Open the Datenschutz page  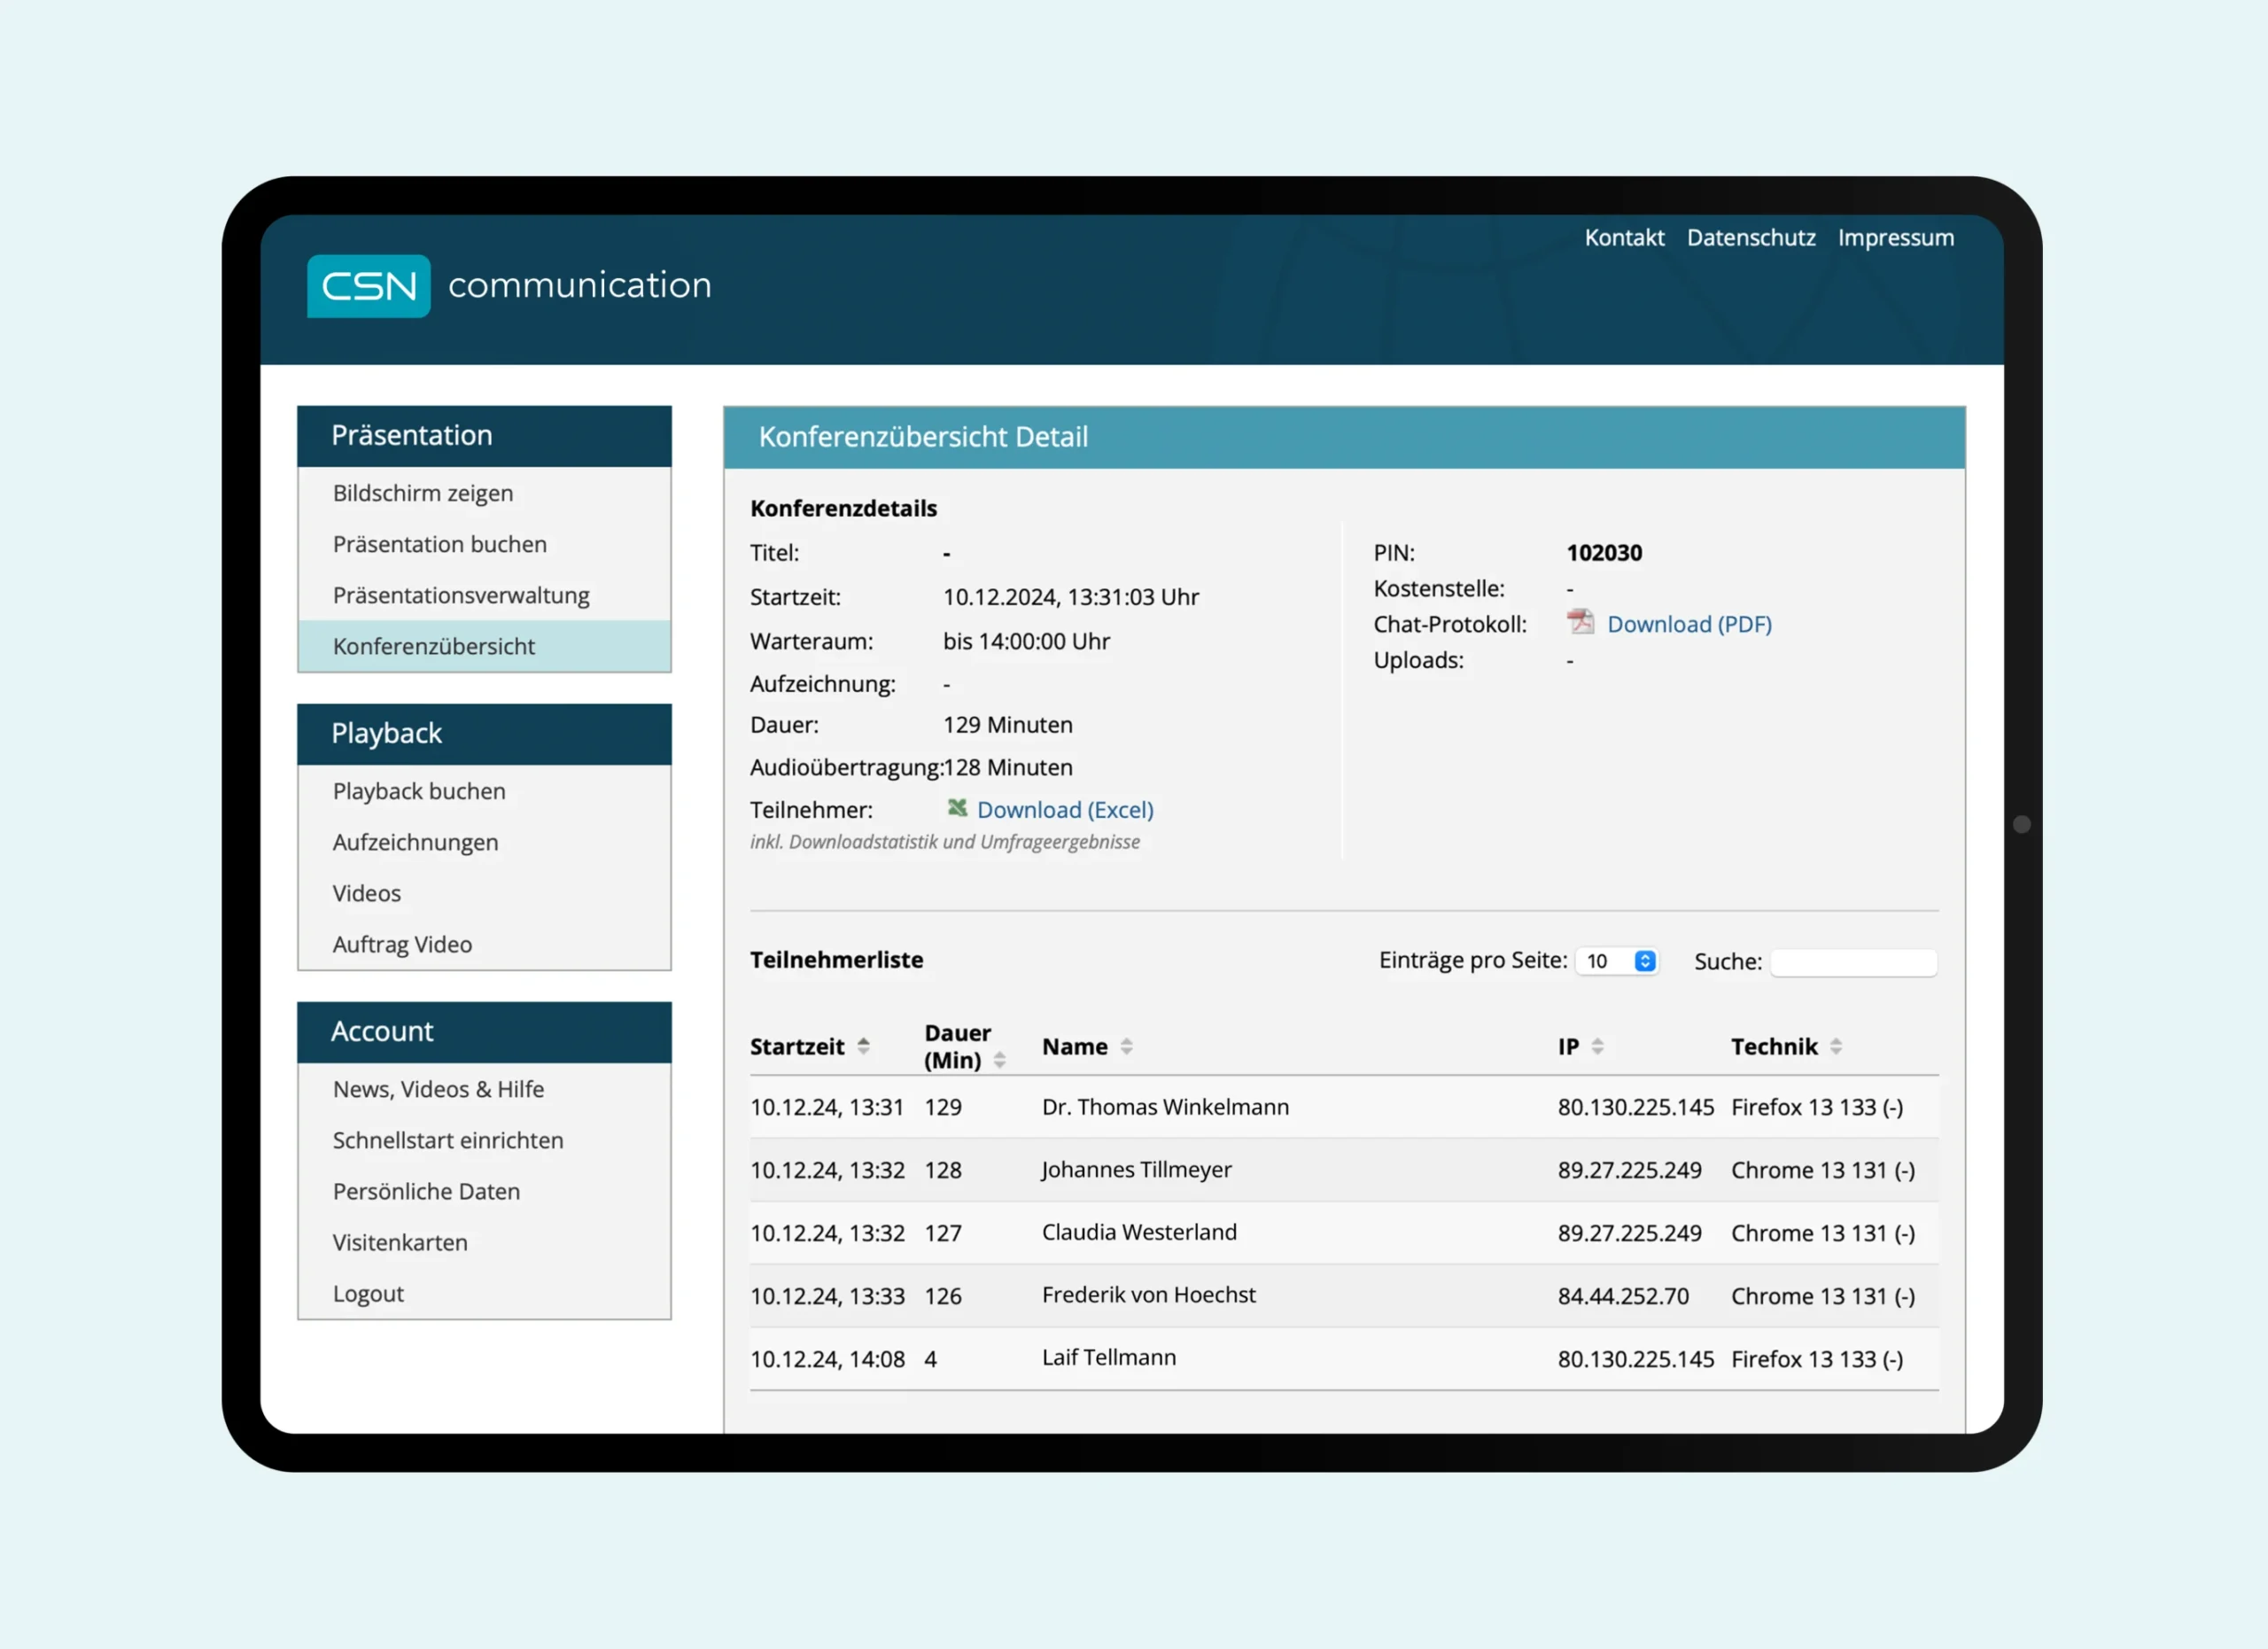click(x=1751, y=237)
